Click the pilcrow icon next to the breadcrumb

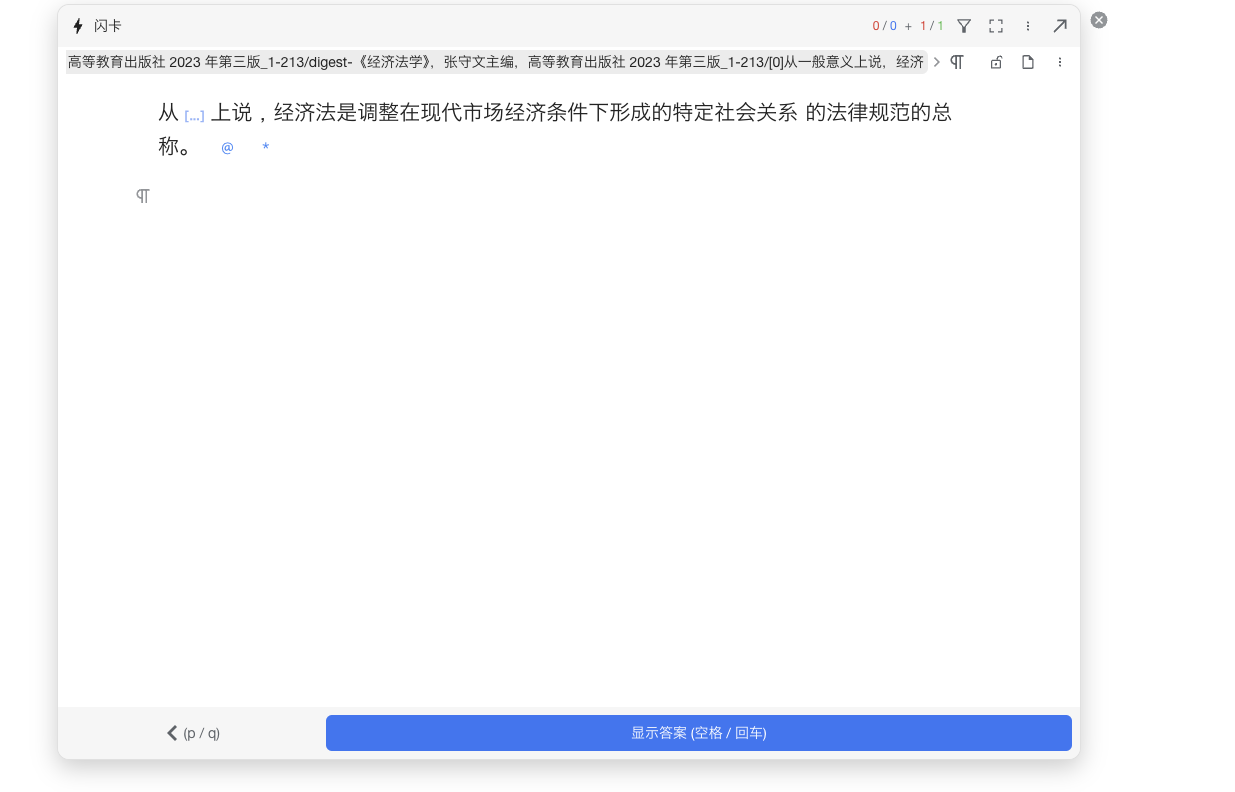[x=957, y=61]
